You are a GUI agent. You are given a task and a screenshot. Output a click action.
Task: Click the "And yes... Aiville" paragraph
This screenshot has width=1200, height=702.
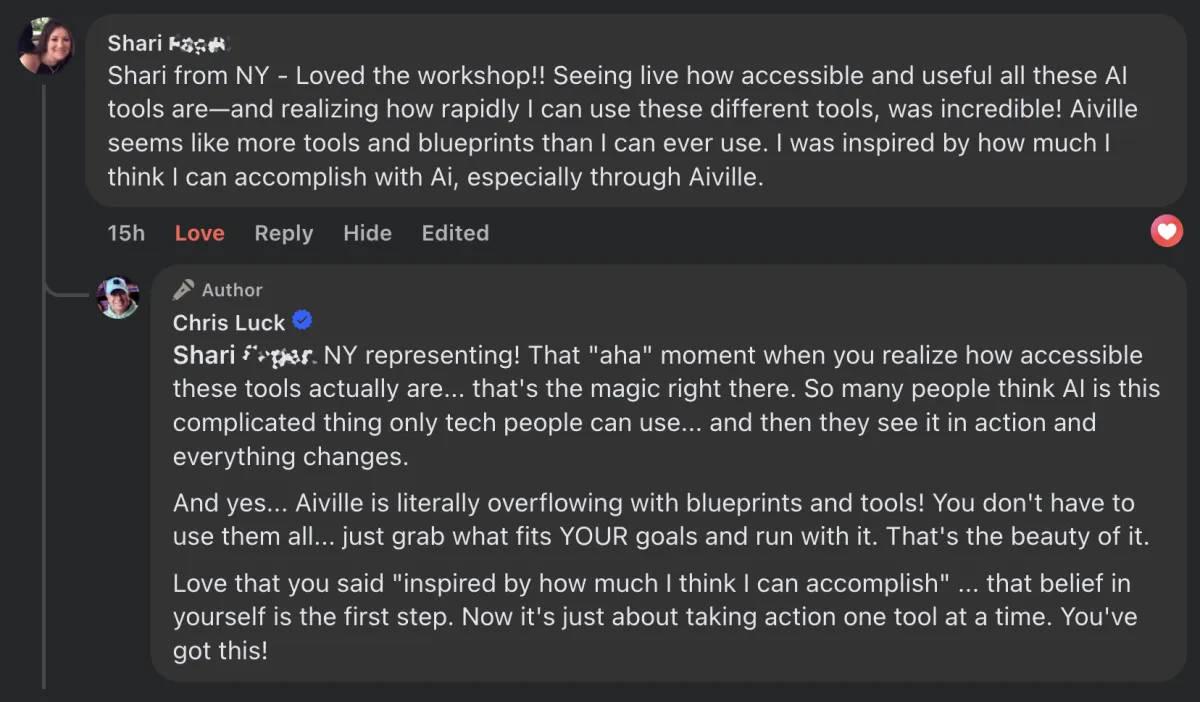click(660, 519)
